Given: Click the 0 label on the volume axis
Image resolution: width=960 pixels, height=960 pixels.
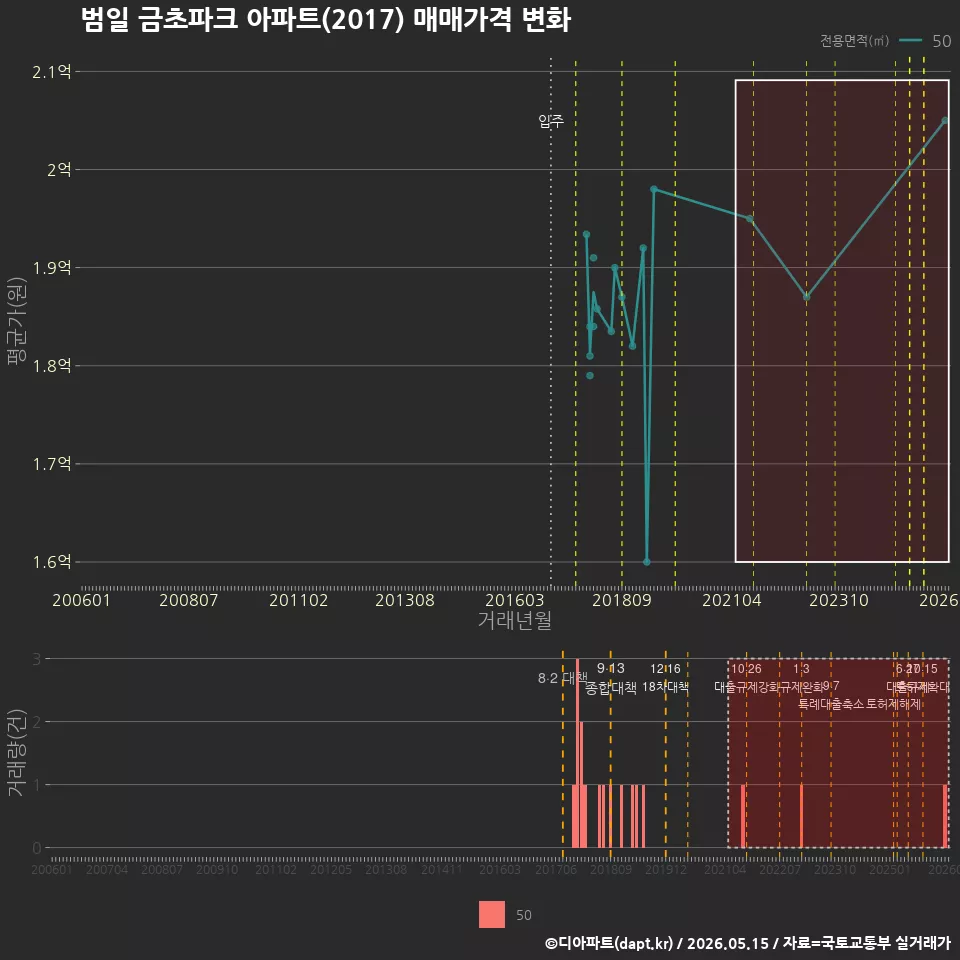Looking at the screenshot, I should point(37,848).
